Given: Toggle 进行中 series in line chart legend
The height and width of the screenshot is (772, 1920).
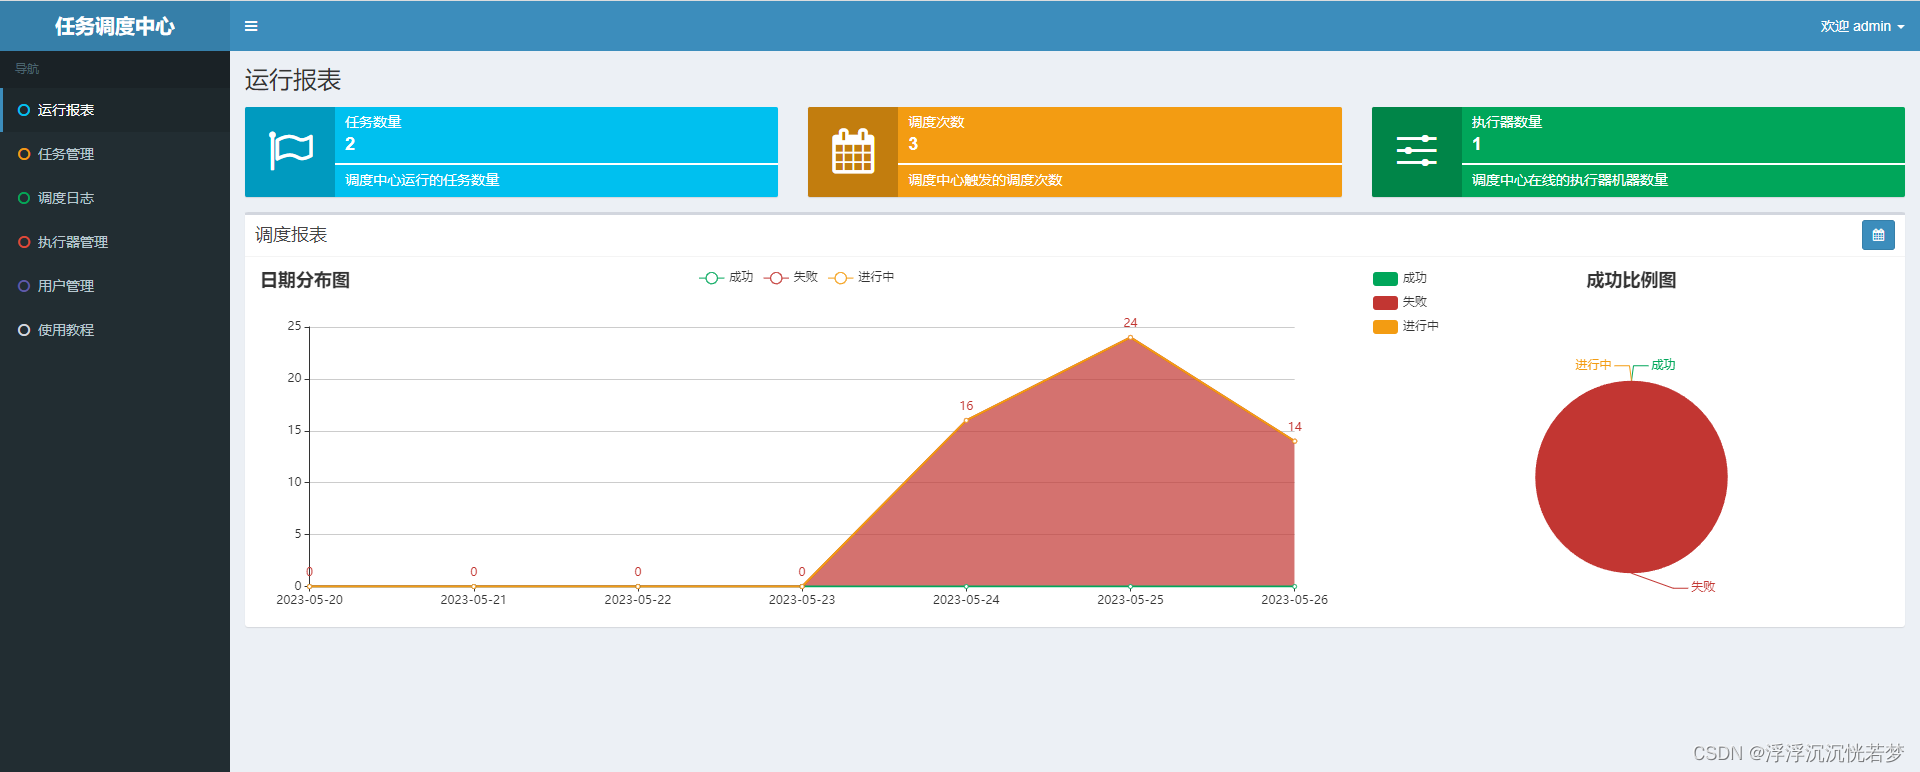Looking at the screenshot, I should 861,277.
